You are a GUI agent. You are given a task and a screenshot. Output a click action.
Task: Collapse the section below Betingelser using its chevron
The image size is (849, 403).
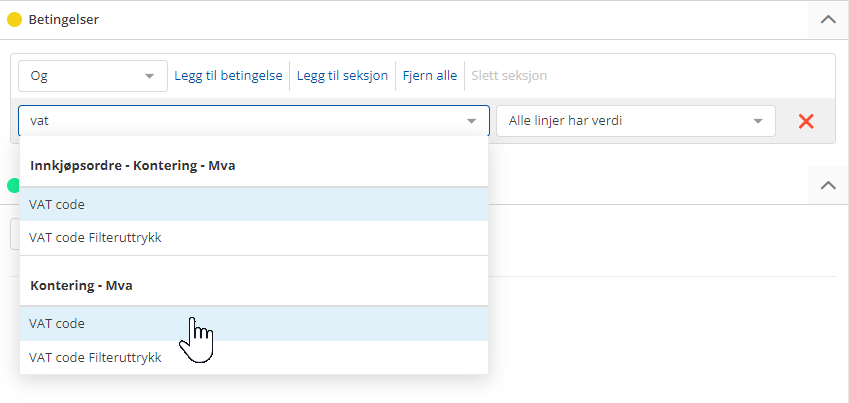click(x=827, y=185)
